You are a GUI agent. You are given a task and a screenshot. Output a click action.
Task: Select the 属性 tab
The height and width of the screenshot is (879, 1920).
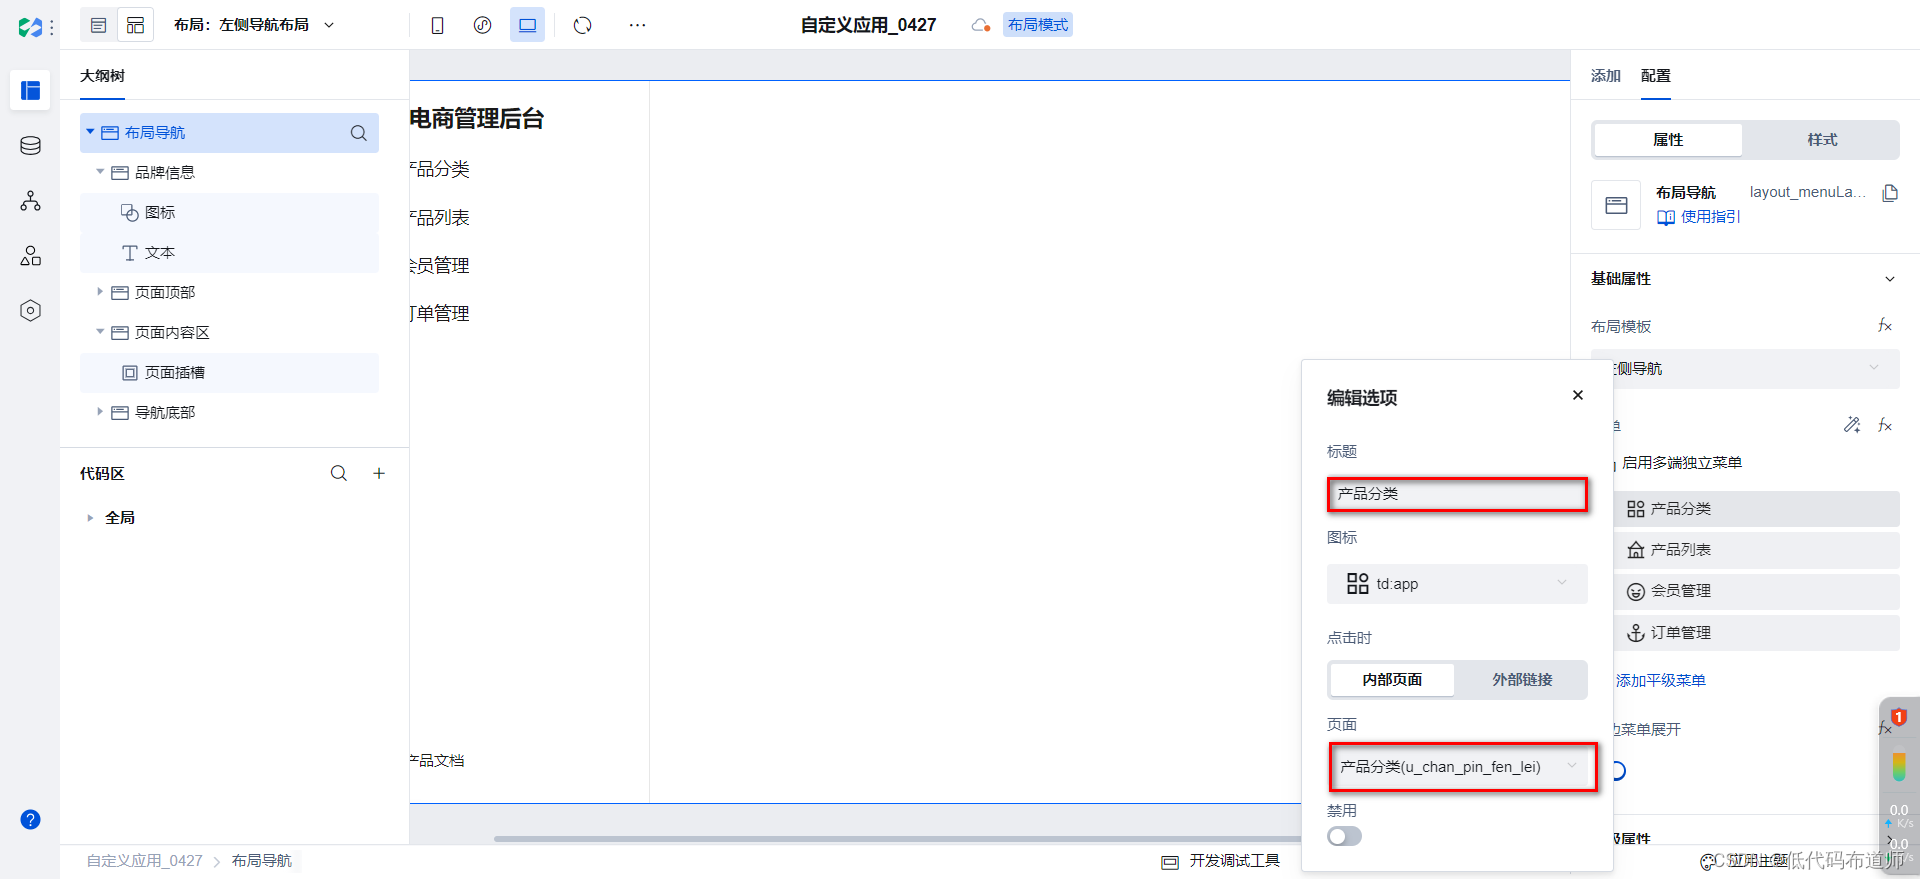point(1668,140)
